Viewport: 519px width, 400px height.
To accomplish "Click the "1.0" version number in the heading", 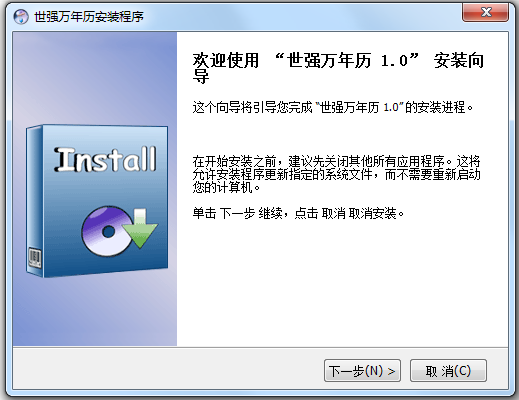I will pyautogui.click(x=394, y=61).
